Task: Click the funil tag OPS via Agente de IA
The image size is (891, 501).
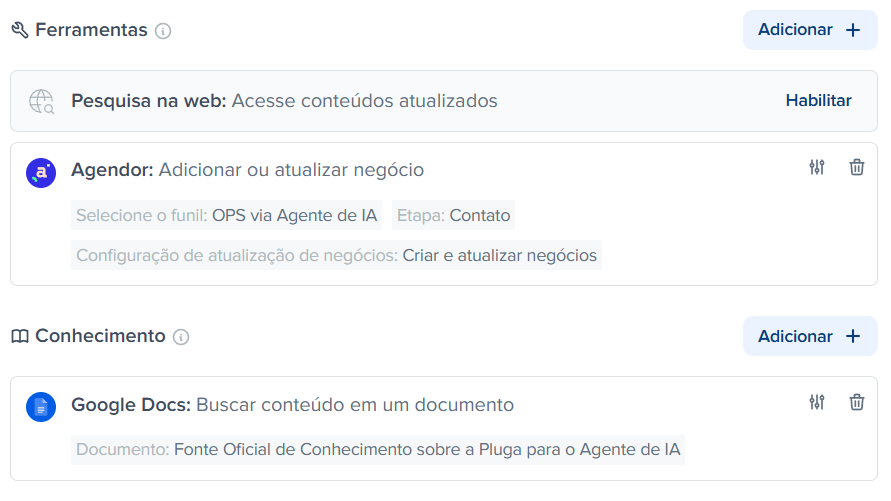Action: pyautogui.click(x=226, y=215)
